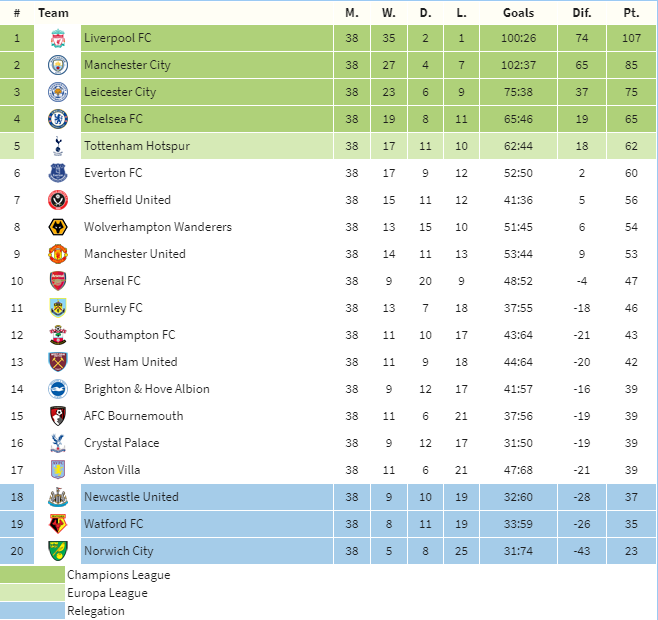Click the Relegation legend blue swatch
The height and width of the screenshot is (620, 658).
pos(32,611)
